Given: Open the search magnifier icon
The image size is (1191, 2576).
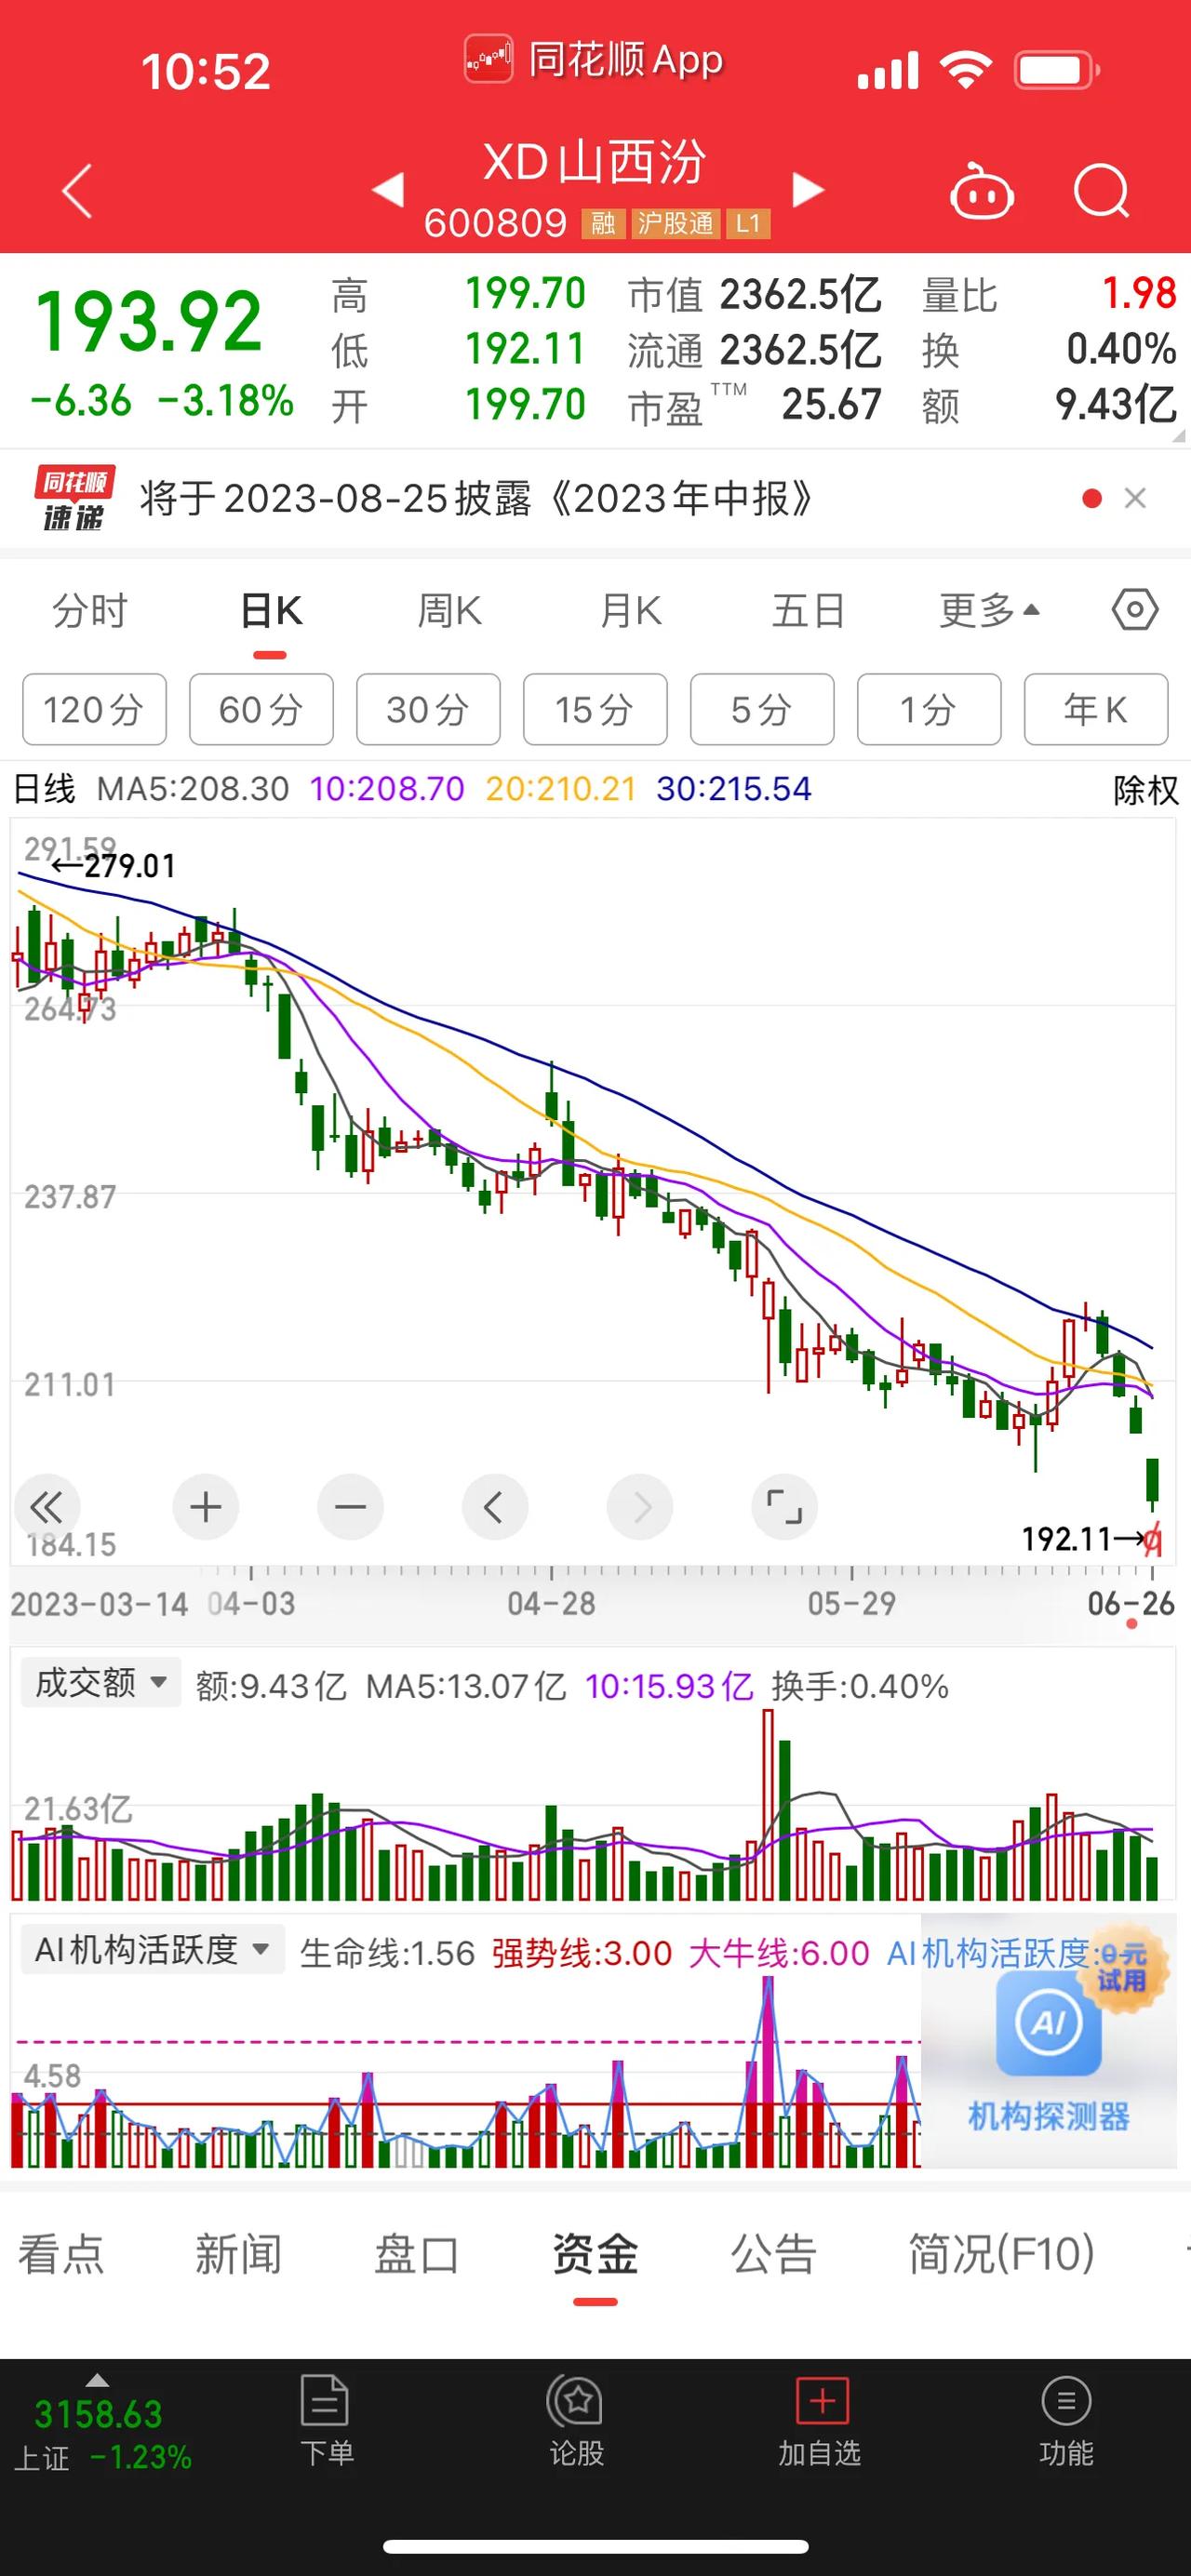Looking at the screenshot, I should pos(1101,190).
